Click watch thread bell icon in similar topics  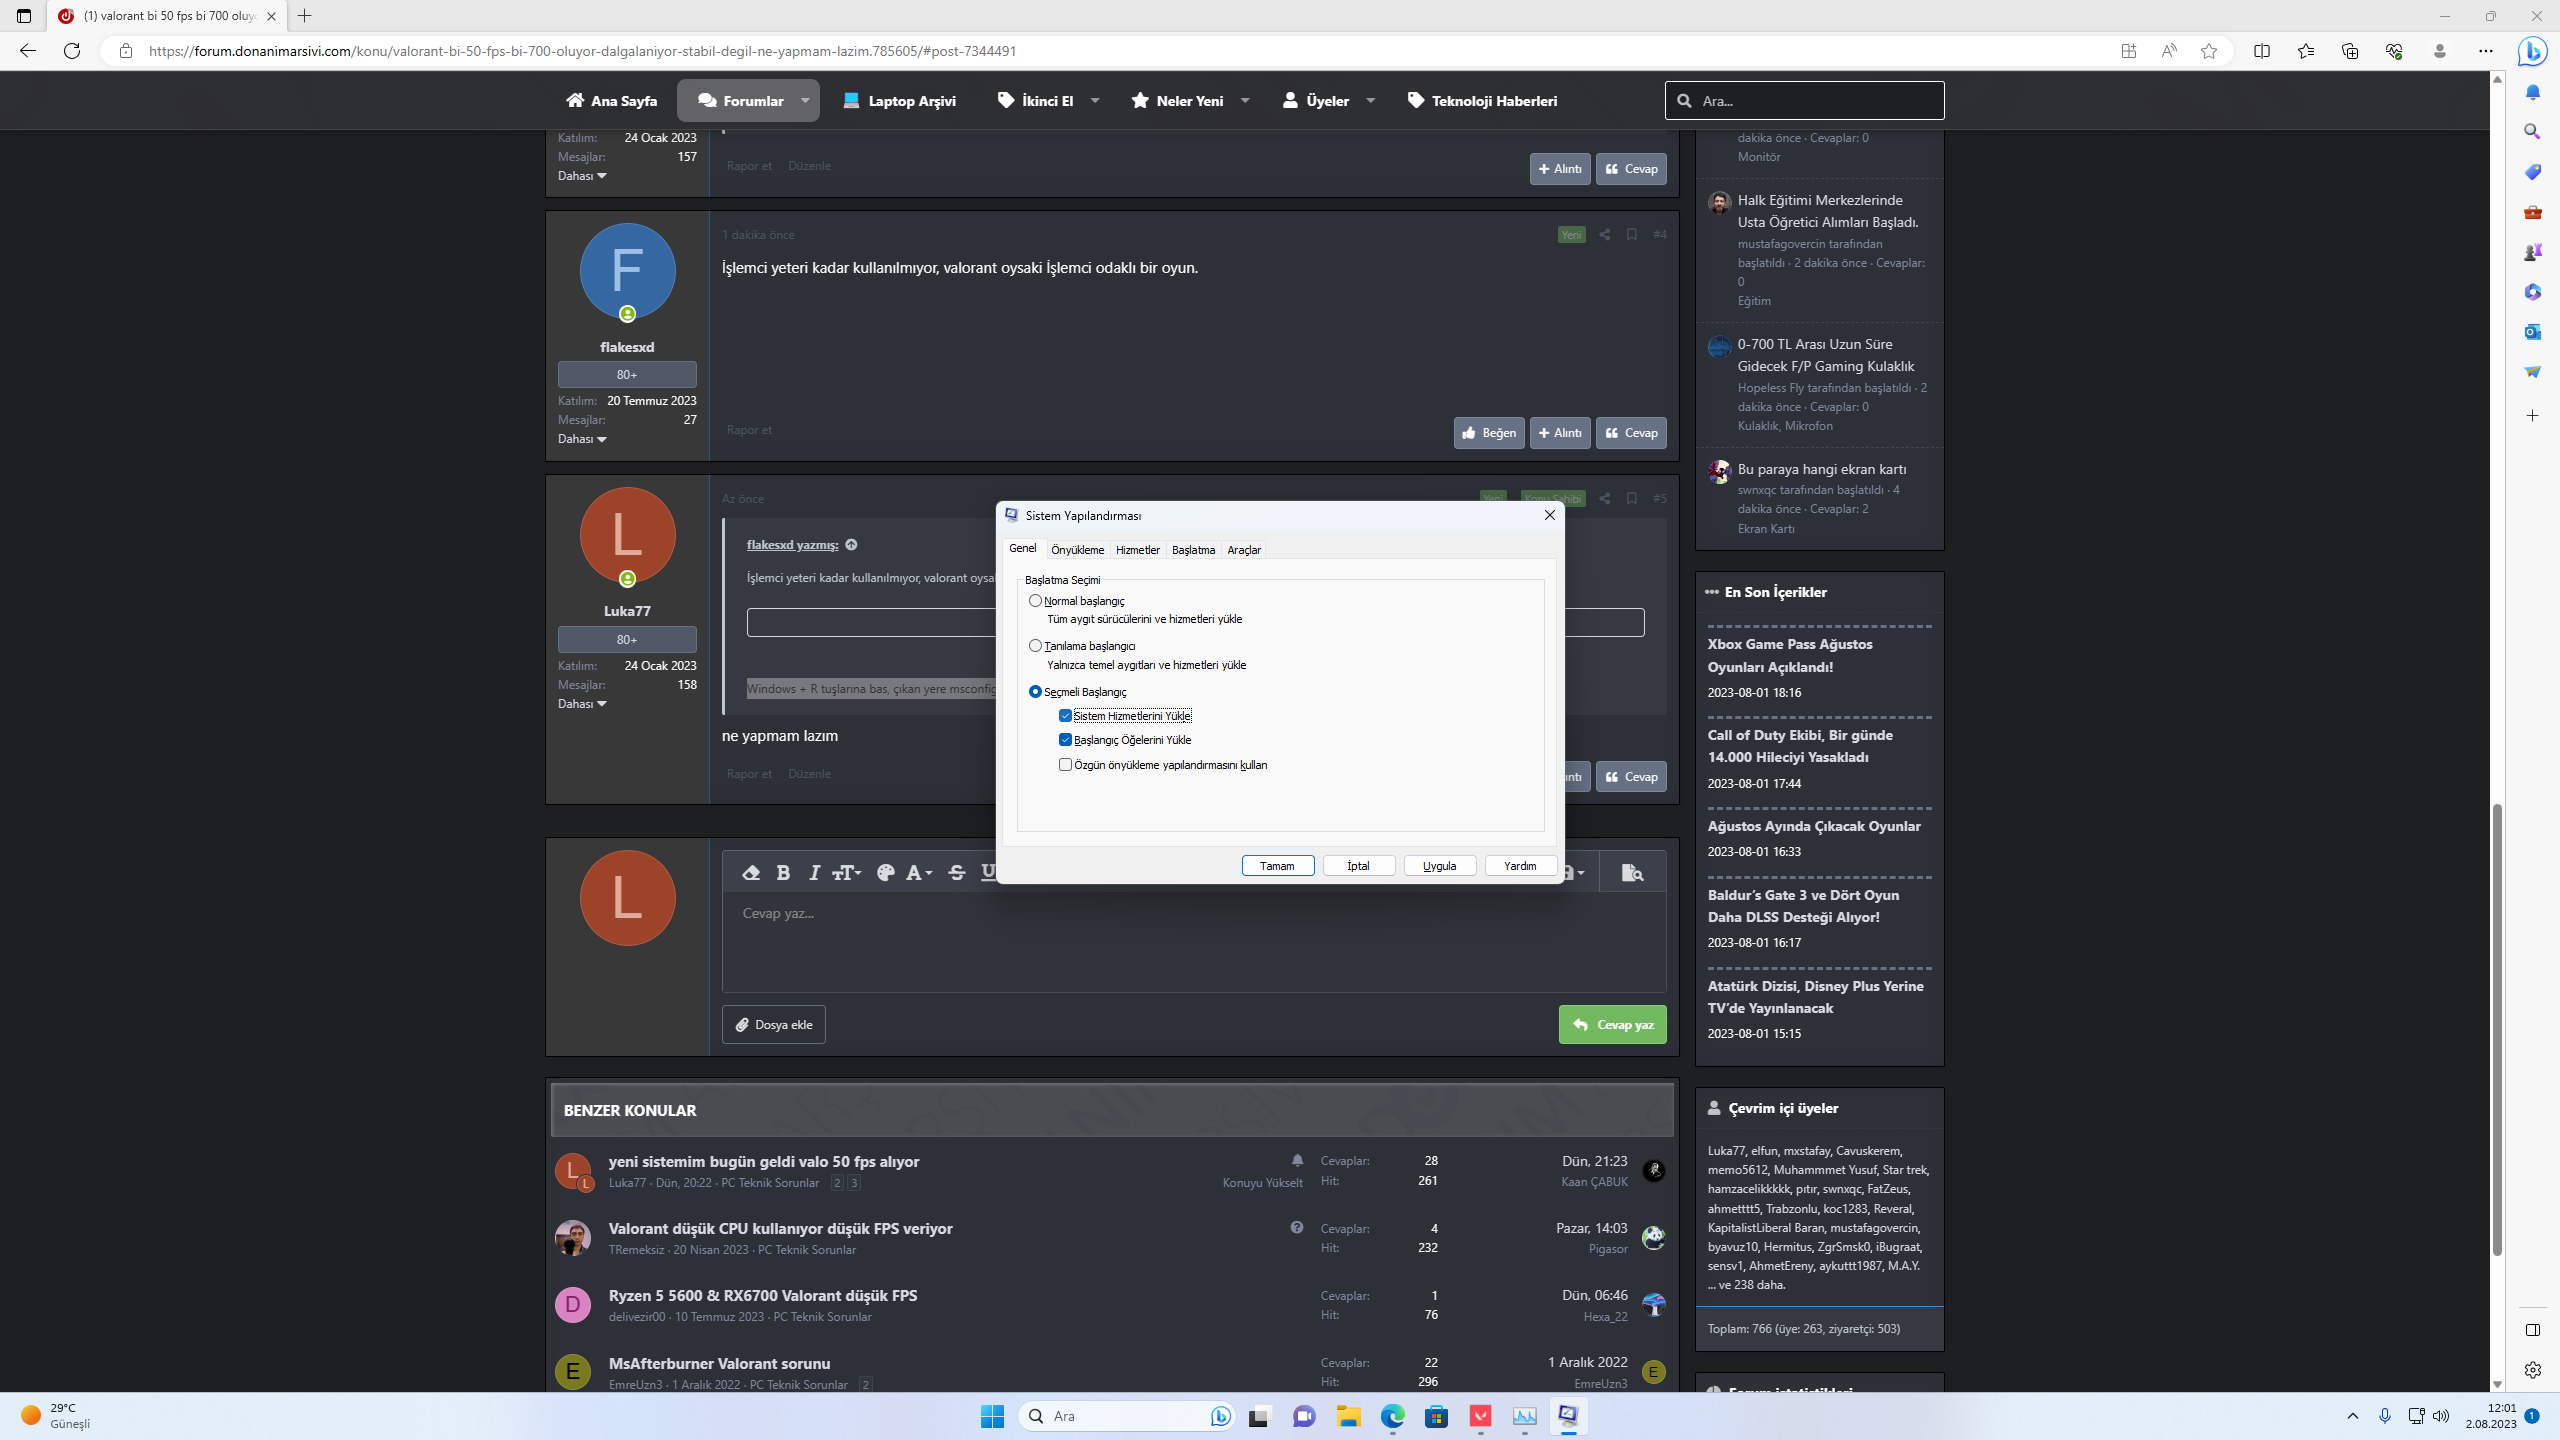click(1297, 1160)
